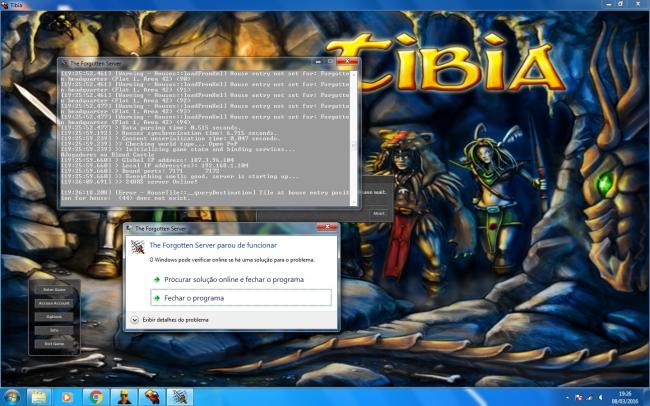Choose 'Procurar solução online e fechar o programa'
The width and height of the screenshot is (650, 406).
(234, 280)
